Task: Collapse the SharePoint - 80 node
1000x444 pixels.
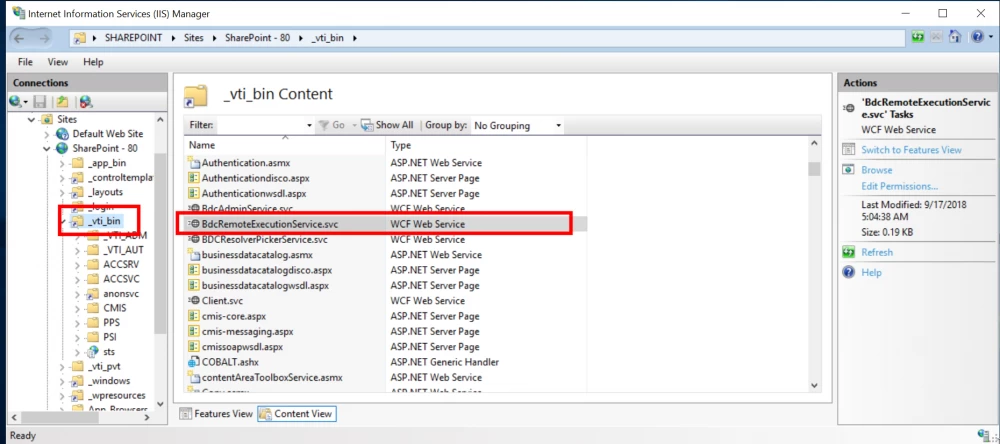Action: pos(47,149)
